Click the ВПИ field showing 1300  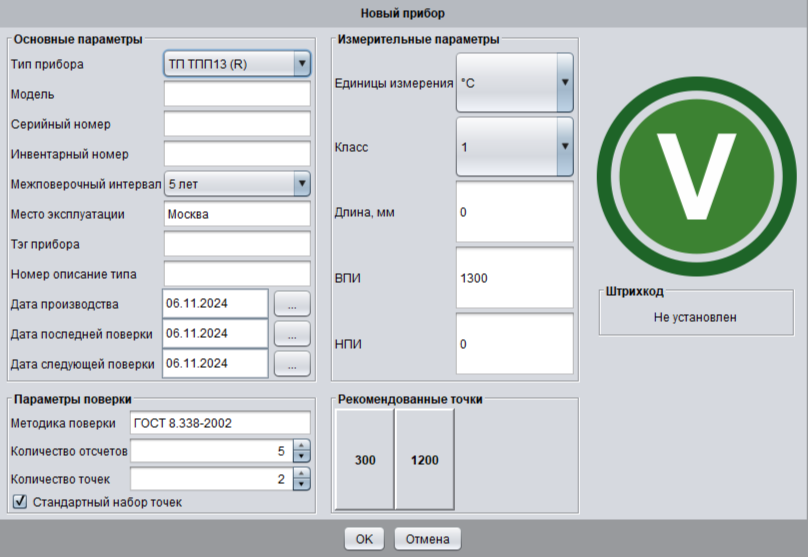514,278
